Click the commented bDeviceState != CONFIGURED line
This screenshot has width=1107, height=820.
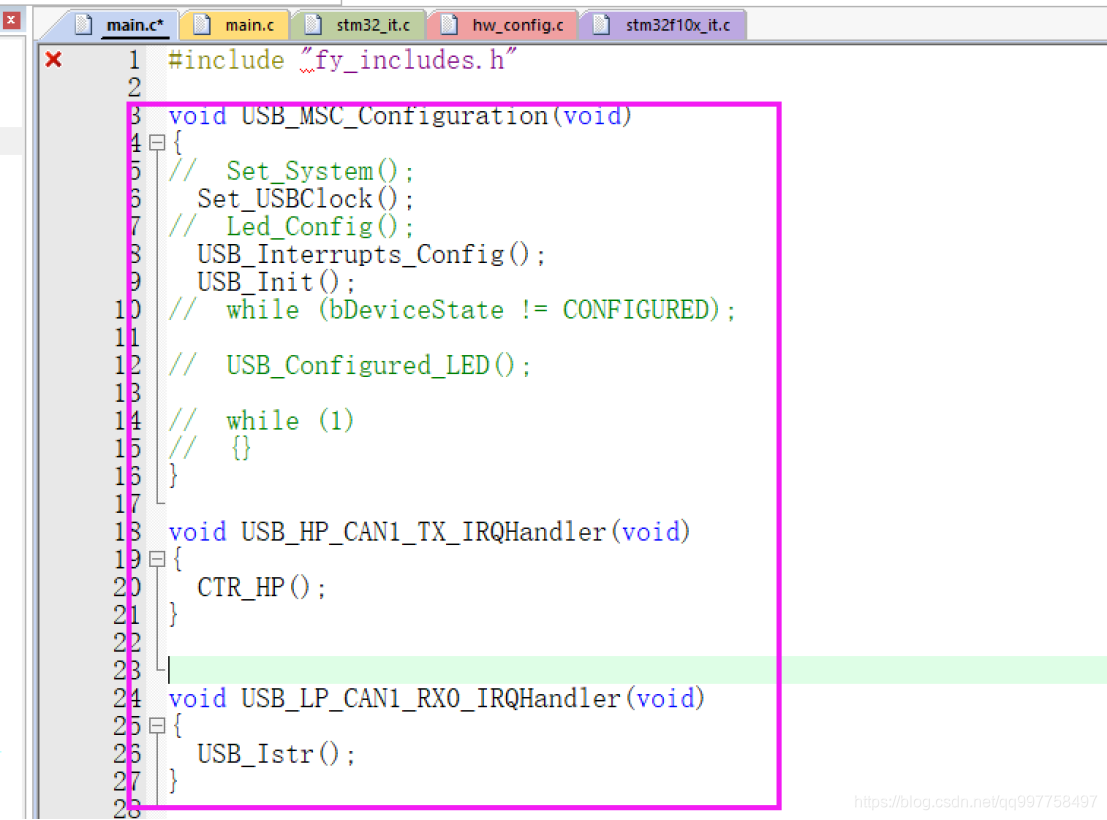[452, 310]
